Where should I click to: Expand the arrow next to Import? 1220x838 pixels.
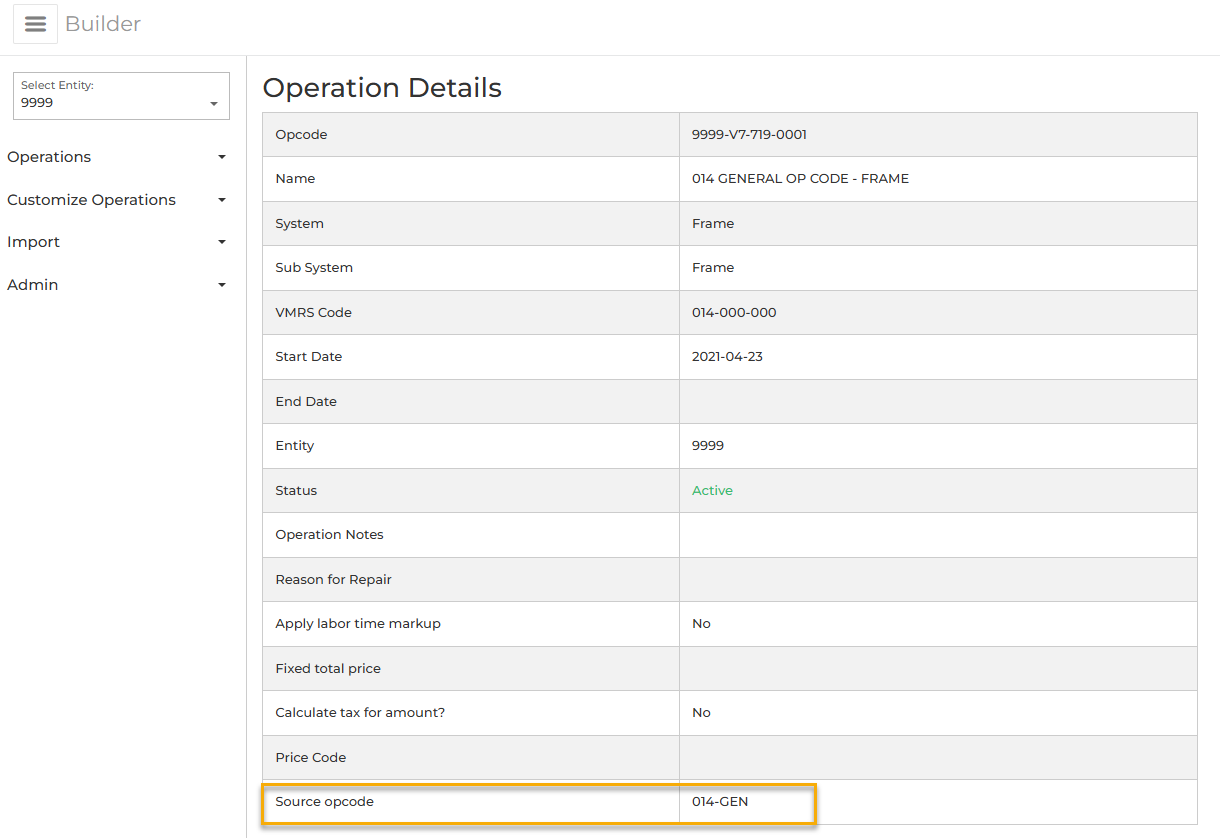point(222,242)
